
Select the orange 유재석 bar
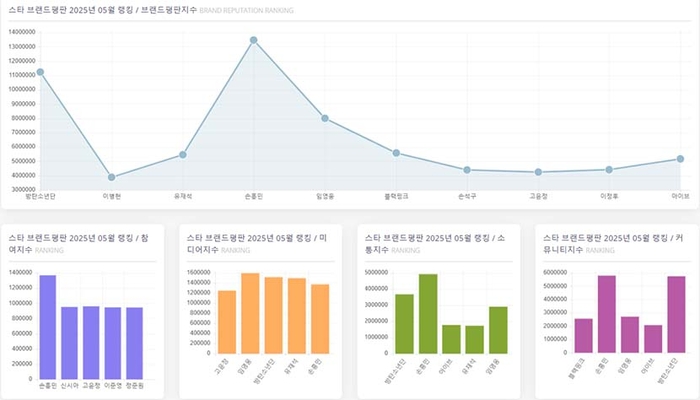(x=296, y=316)
